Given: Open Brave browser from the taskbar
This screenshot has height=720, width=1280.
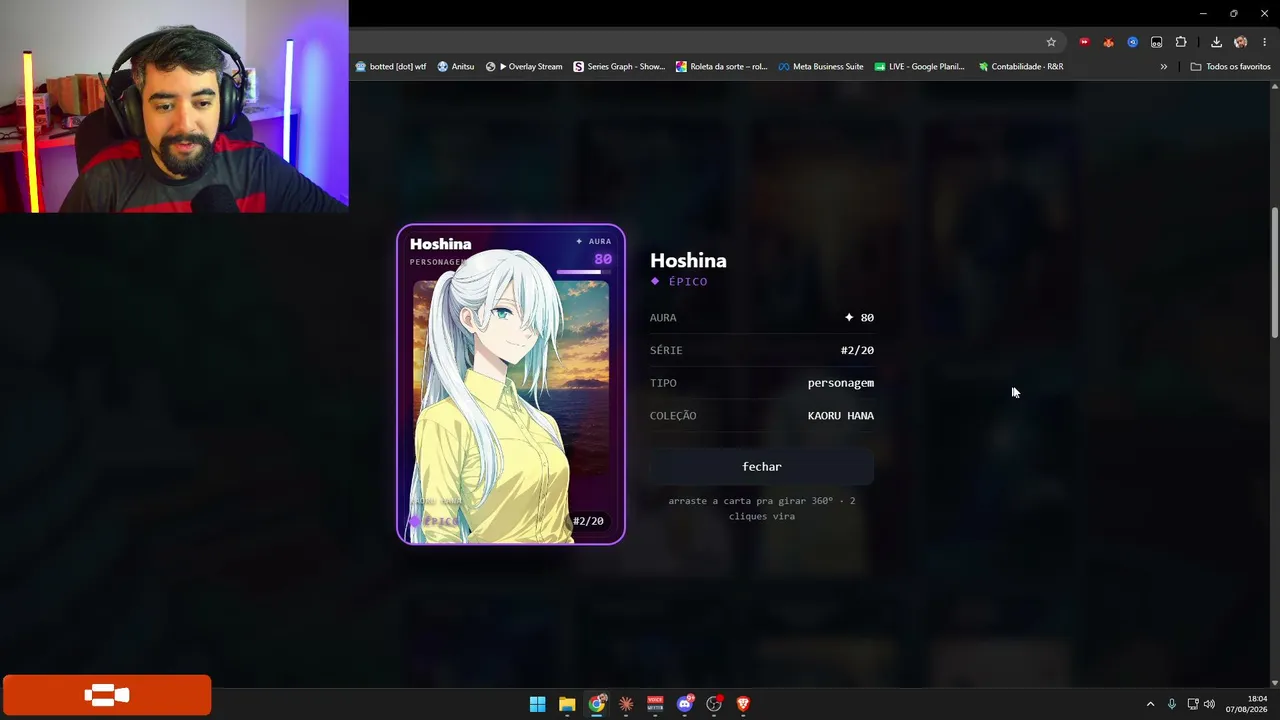Looking at the screenshot, I should [743, 704].
